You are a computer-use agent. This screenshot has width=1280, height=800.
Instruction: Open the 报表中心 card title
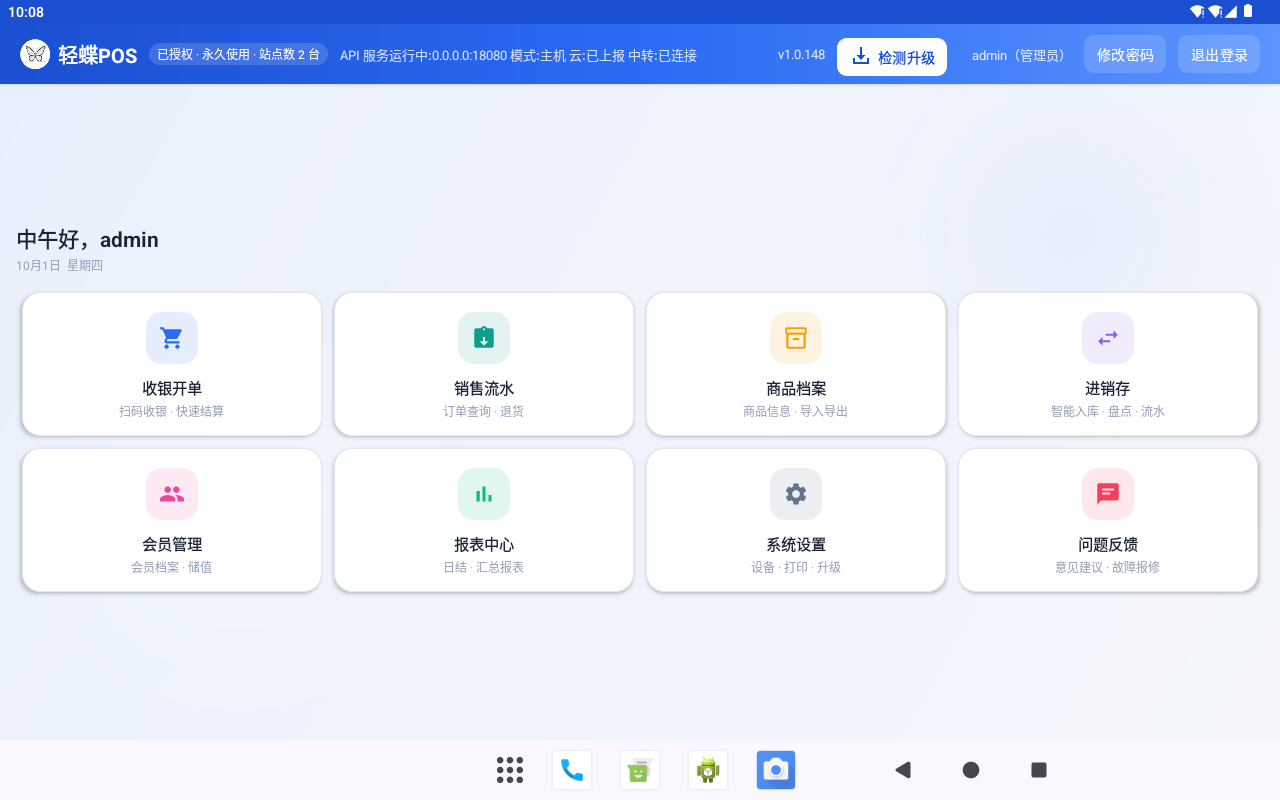click(484, 545)
